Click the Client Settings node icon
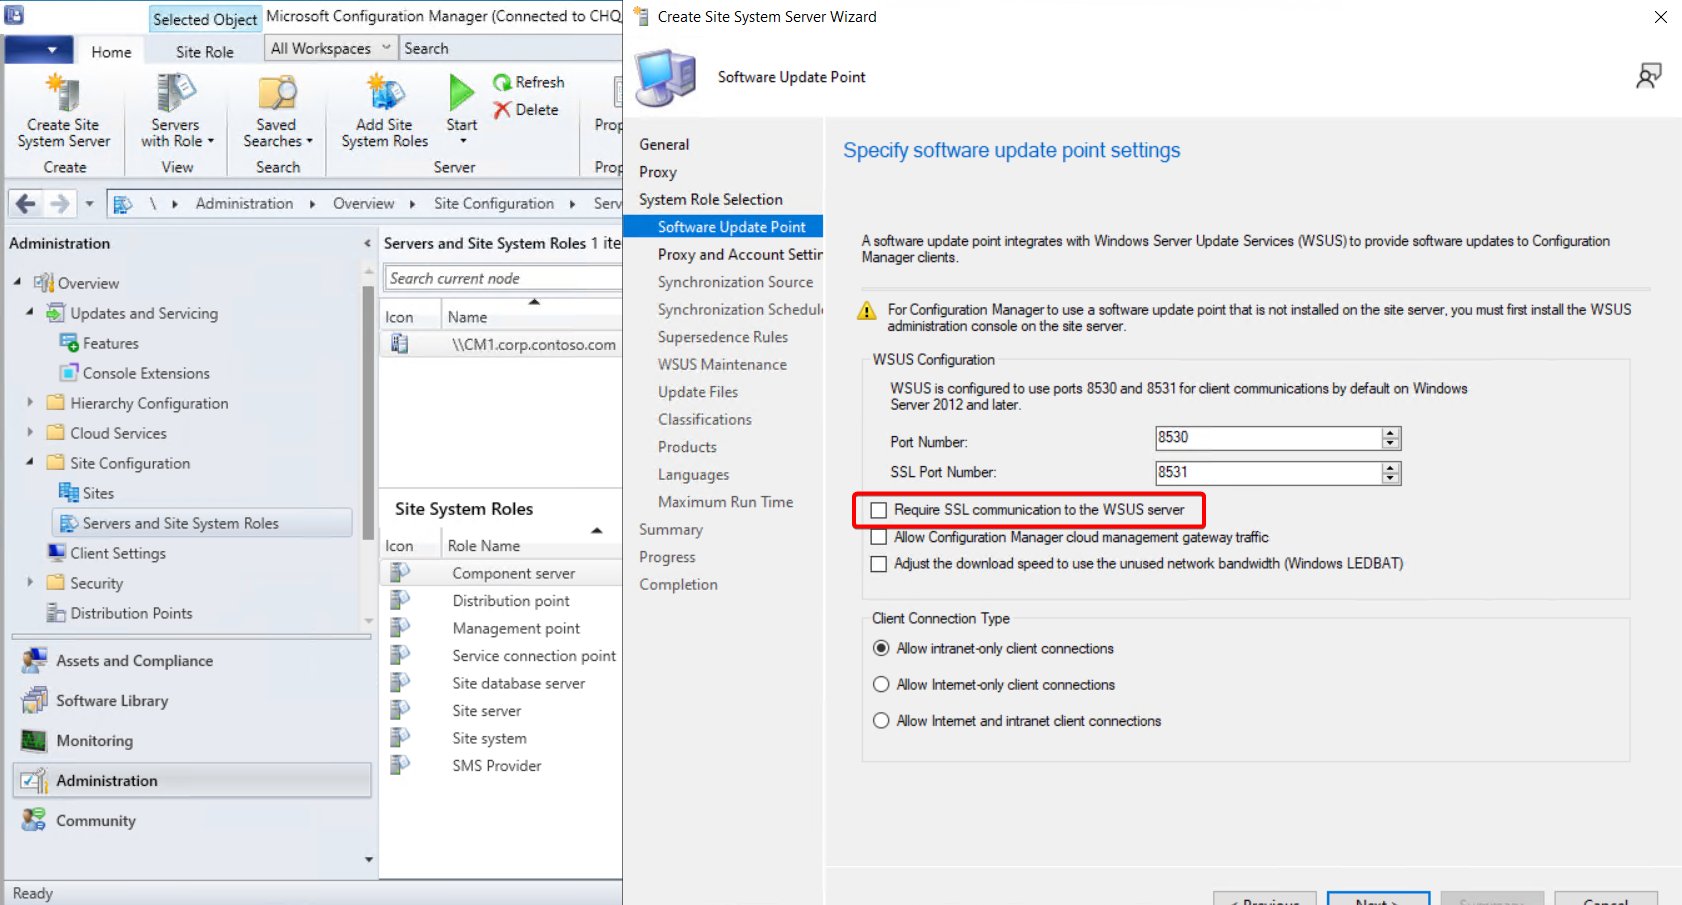The width and height of the screenshot is (1682, 905). [57, 553]
